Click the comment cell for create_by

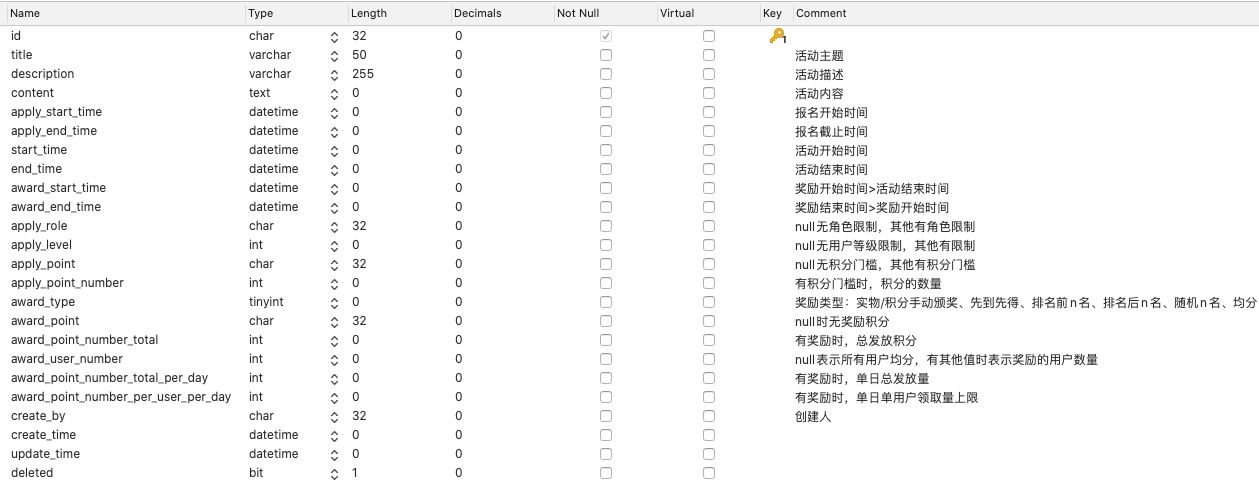[1026, 416]
